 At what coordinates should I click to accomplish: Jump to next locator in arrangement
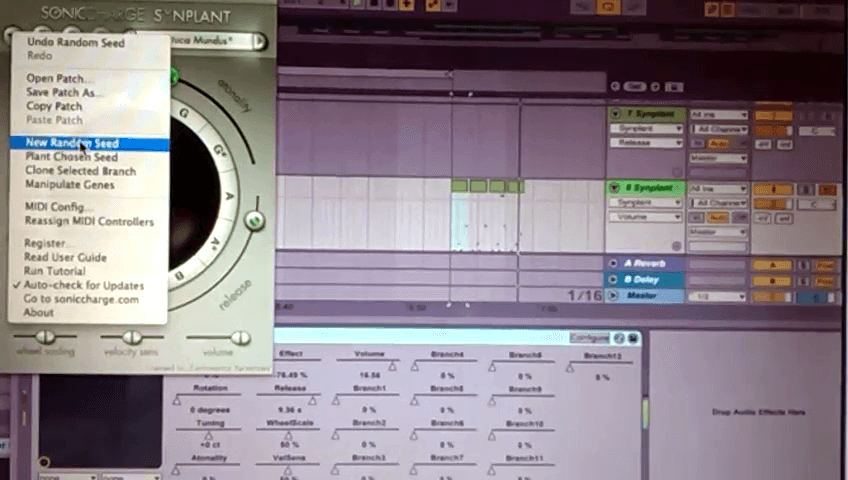coord(655,86)
